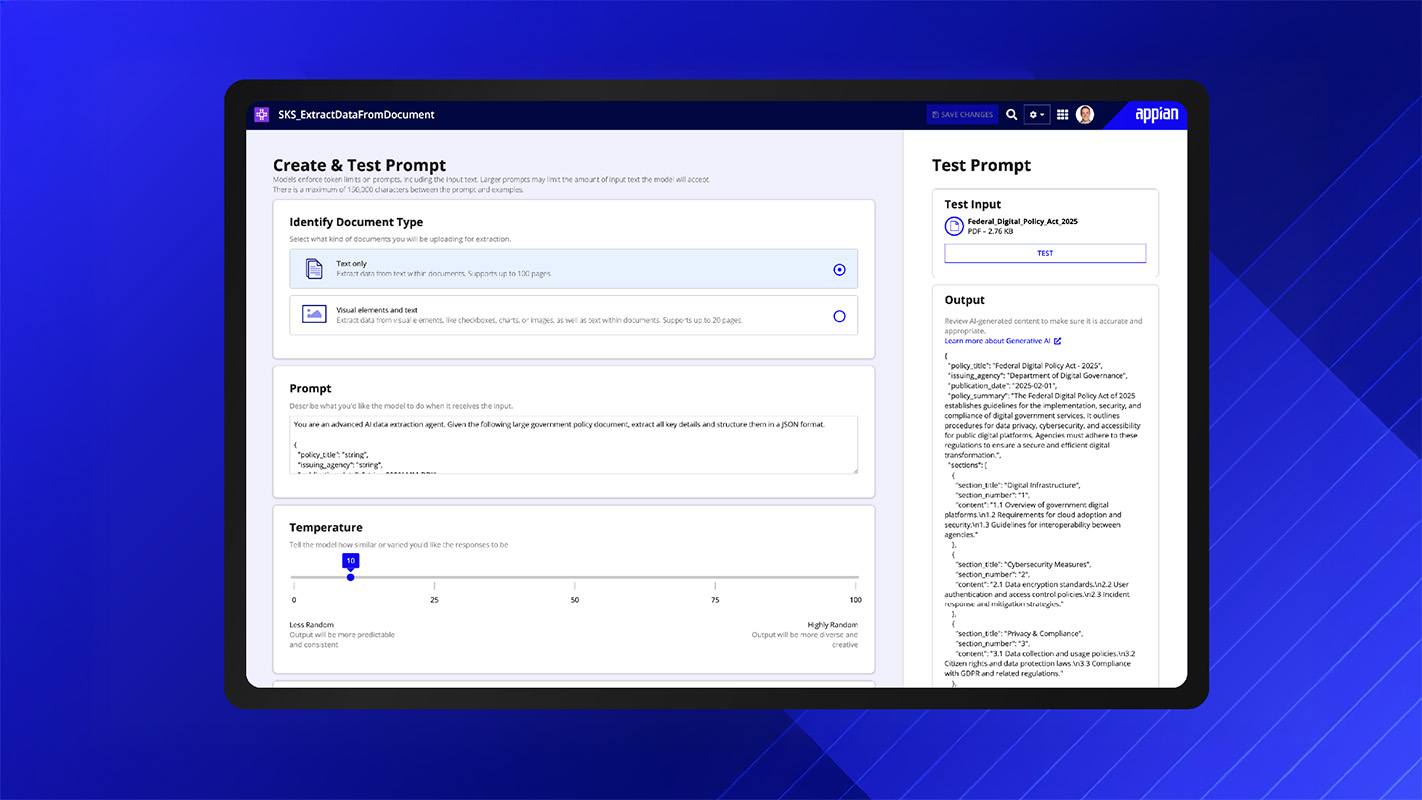
Task: Click the SAVE CHANGES button
Action: tap(962, 115)
